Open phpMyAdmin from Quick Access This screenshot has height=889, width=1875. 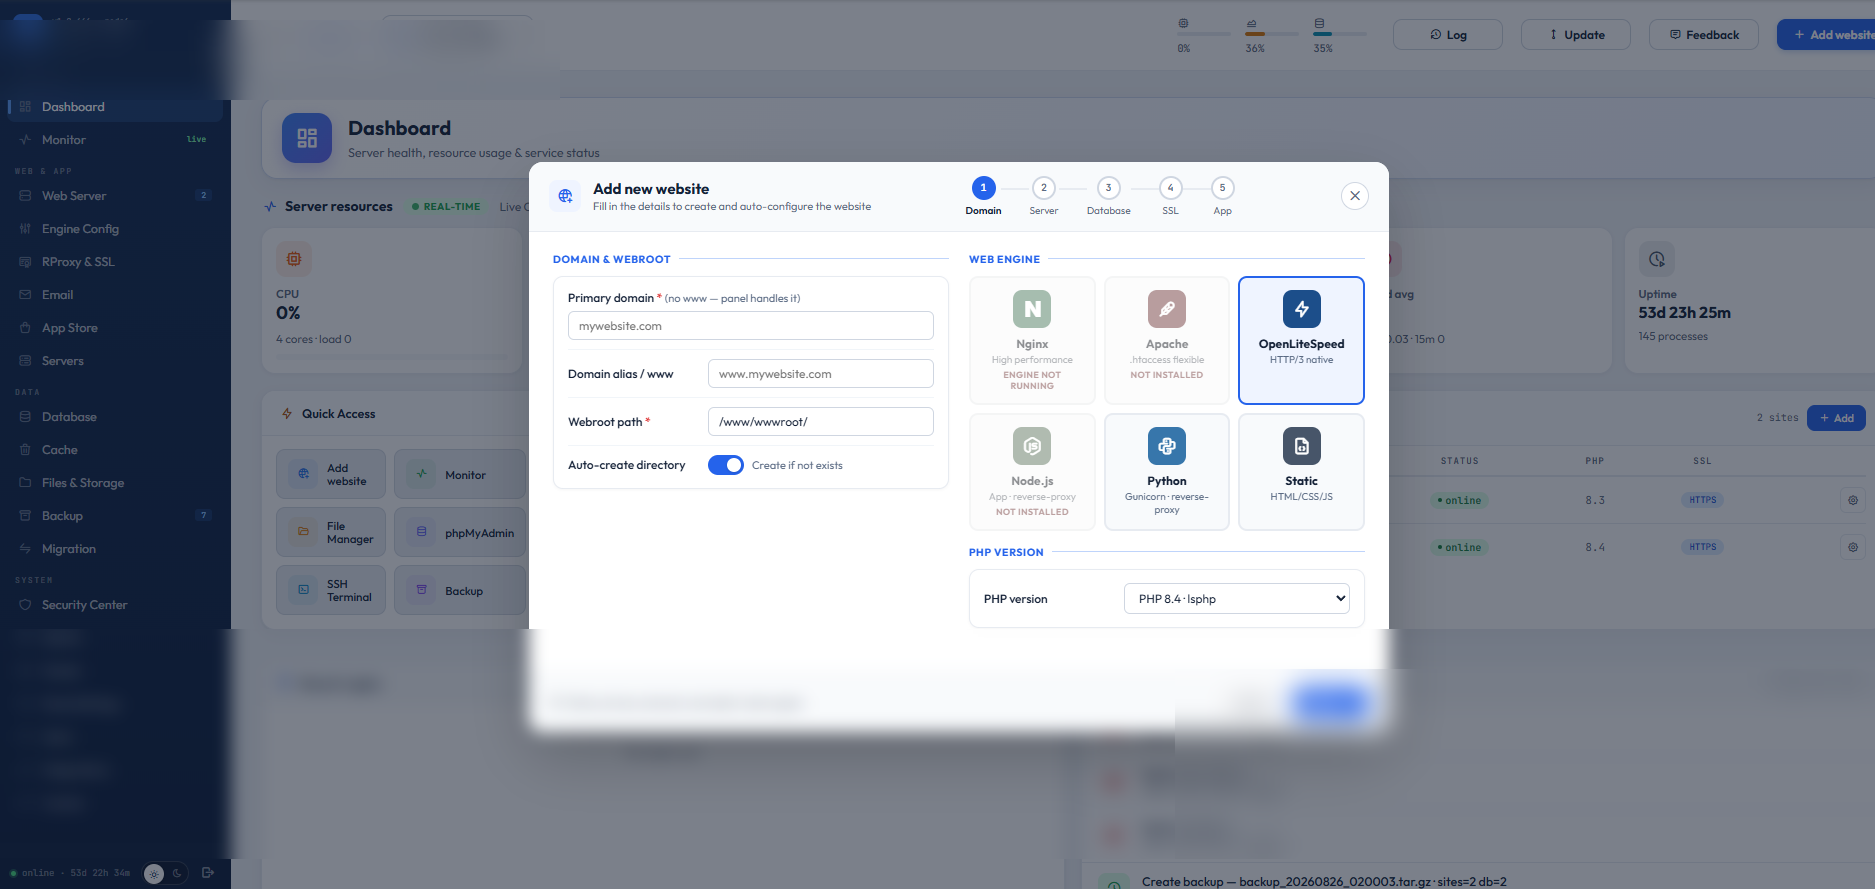click(460, 533)
